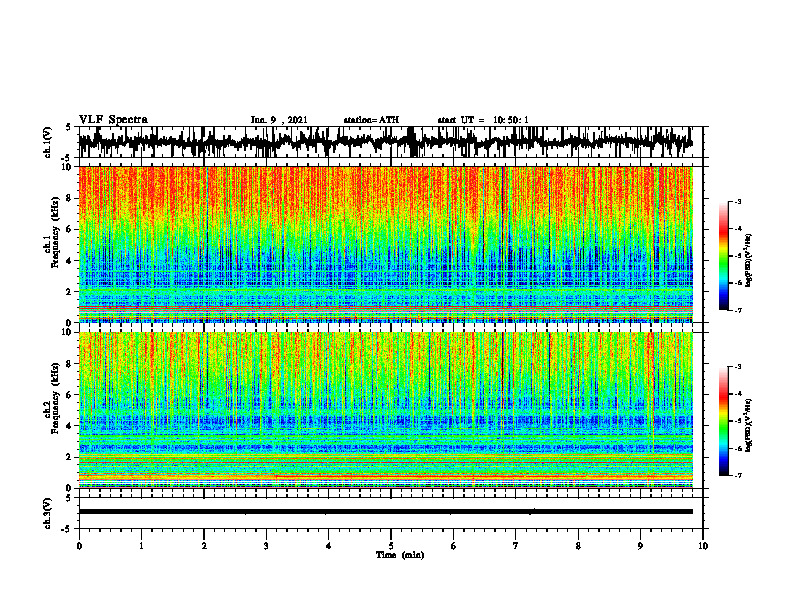Screen dimensions: 792x612
Task: Click the "station=ATH" header label
Action: click(371, 120)
